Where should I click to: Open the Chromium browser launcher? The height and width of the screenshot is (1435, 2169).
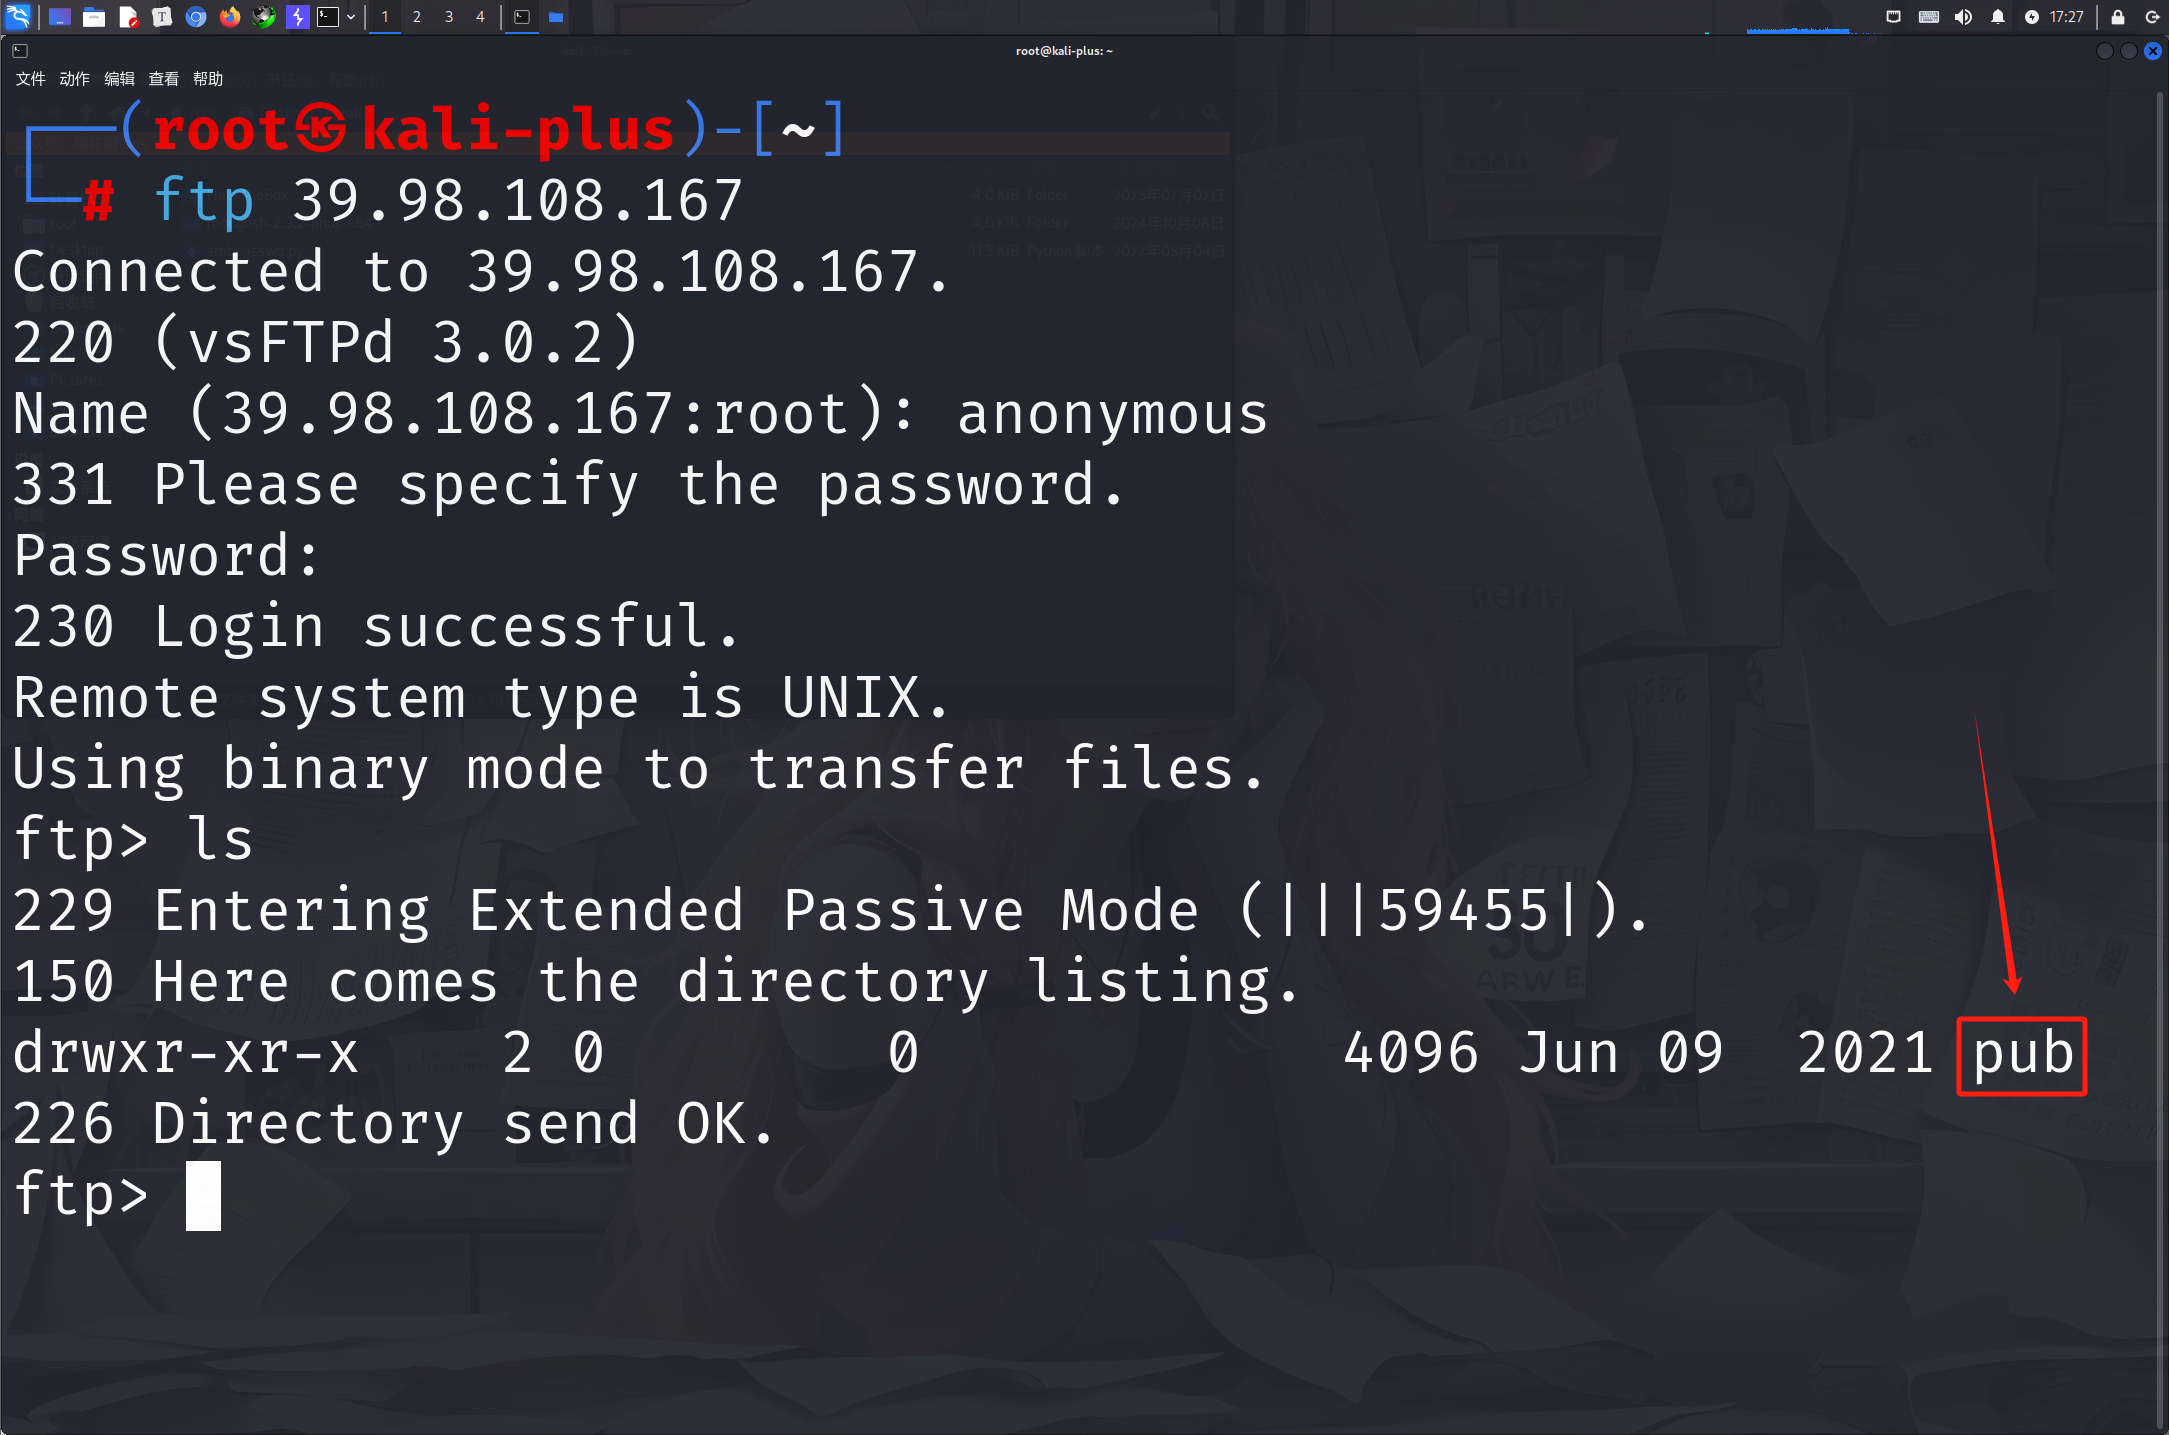pos(196,17)
